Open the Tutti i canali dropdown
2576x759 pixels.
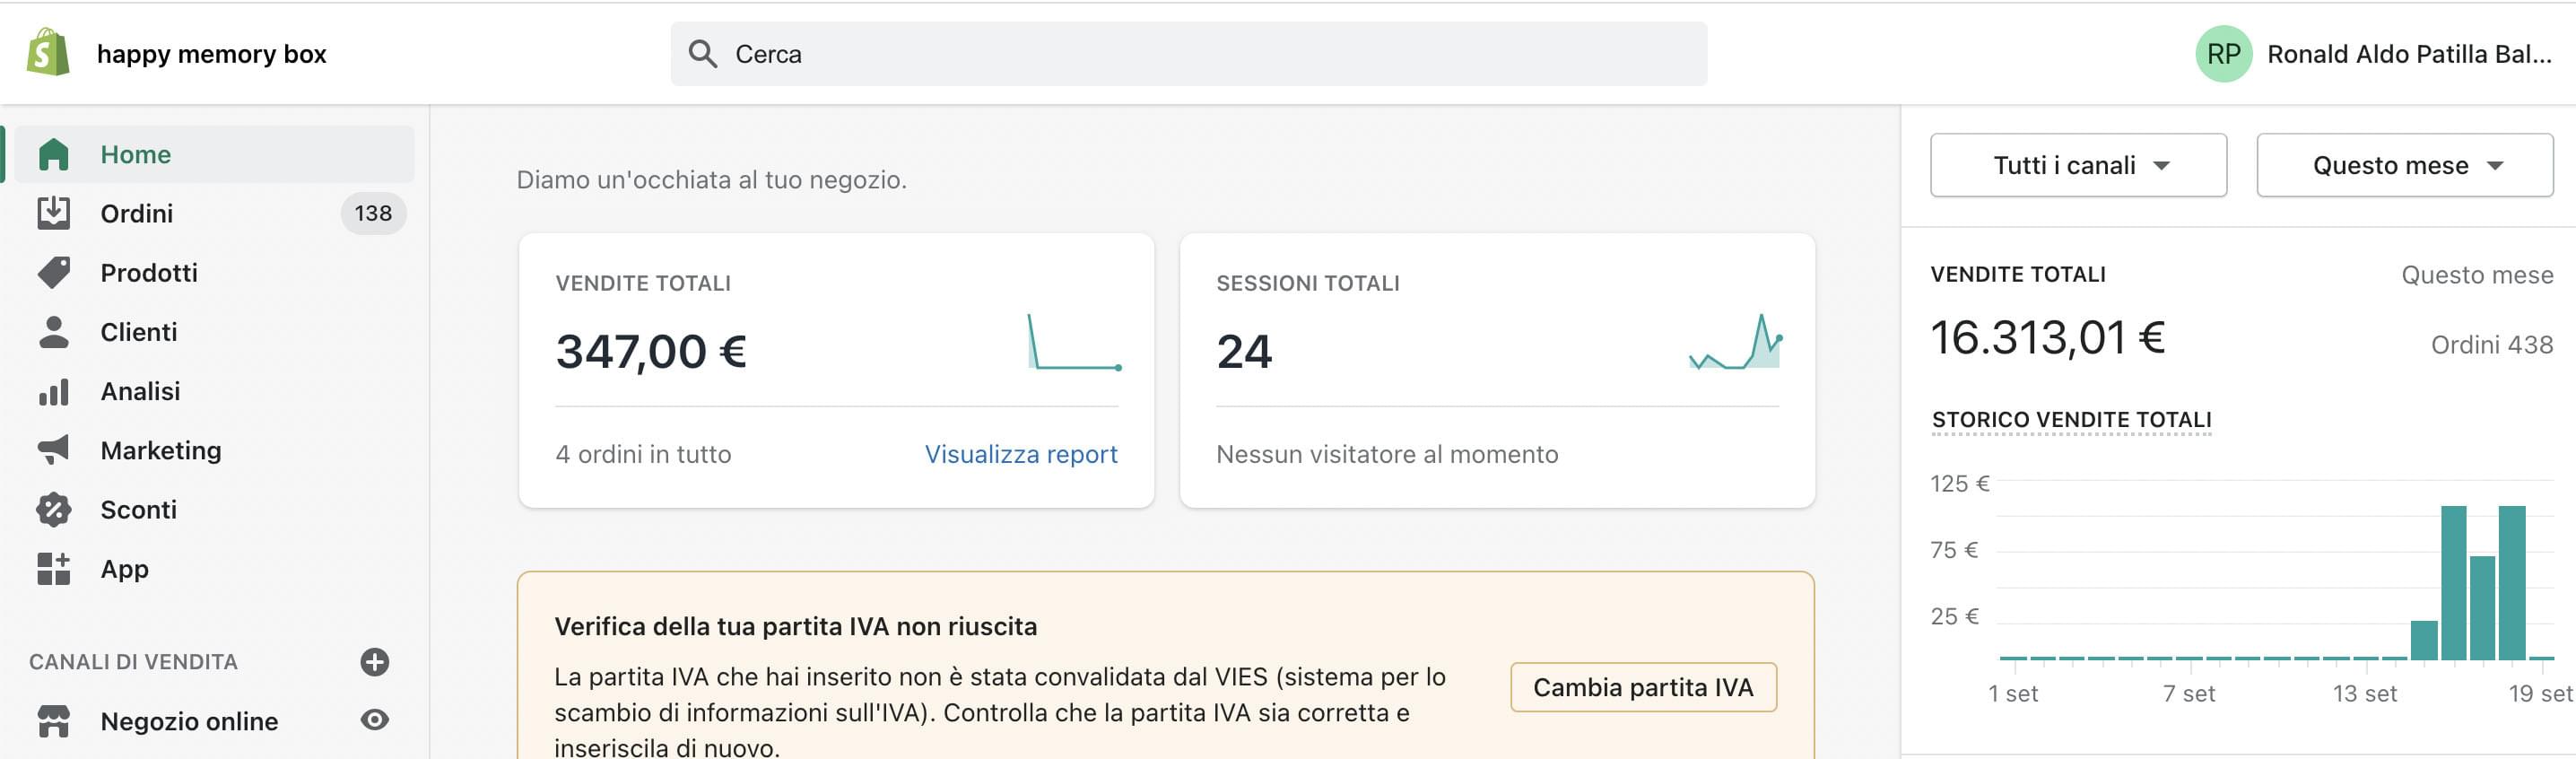tap(2077, 165)
